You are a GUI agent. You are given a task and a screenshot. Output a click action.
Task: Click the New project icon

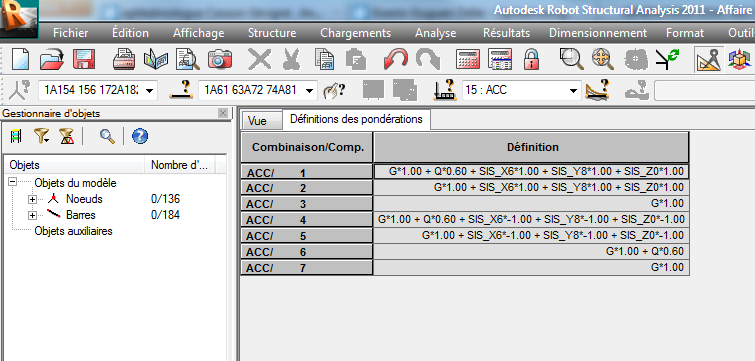20,60
